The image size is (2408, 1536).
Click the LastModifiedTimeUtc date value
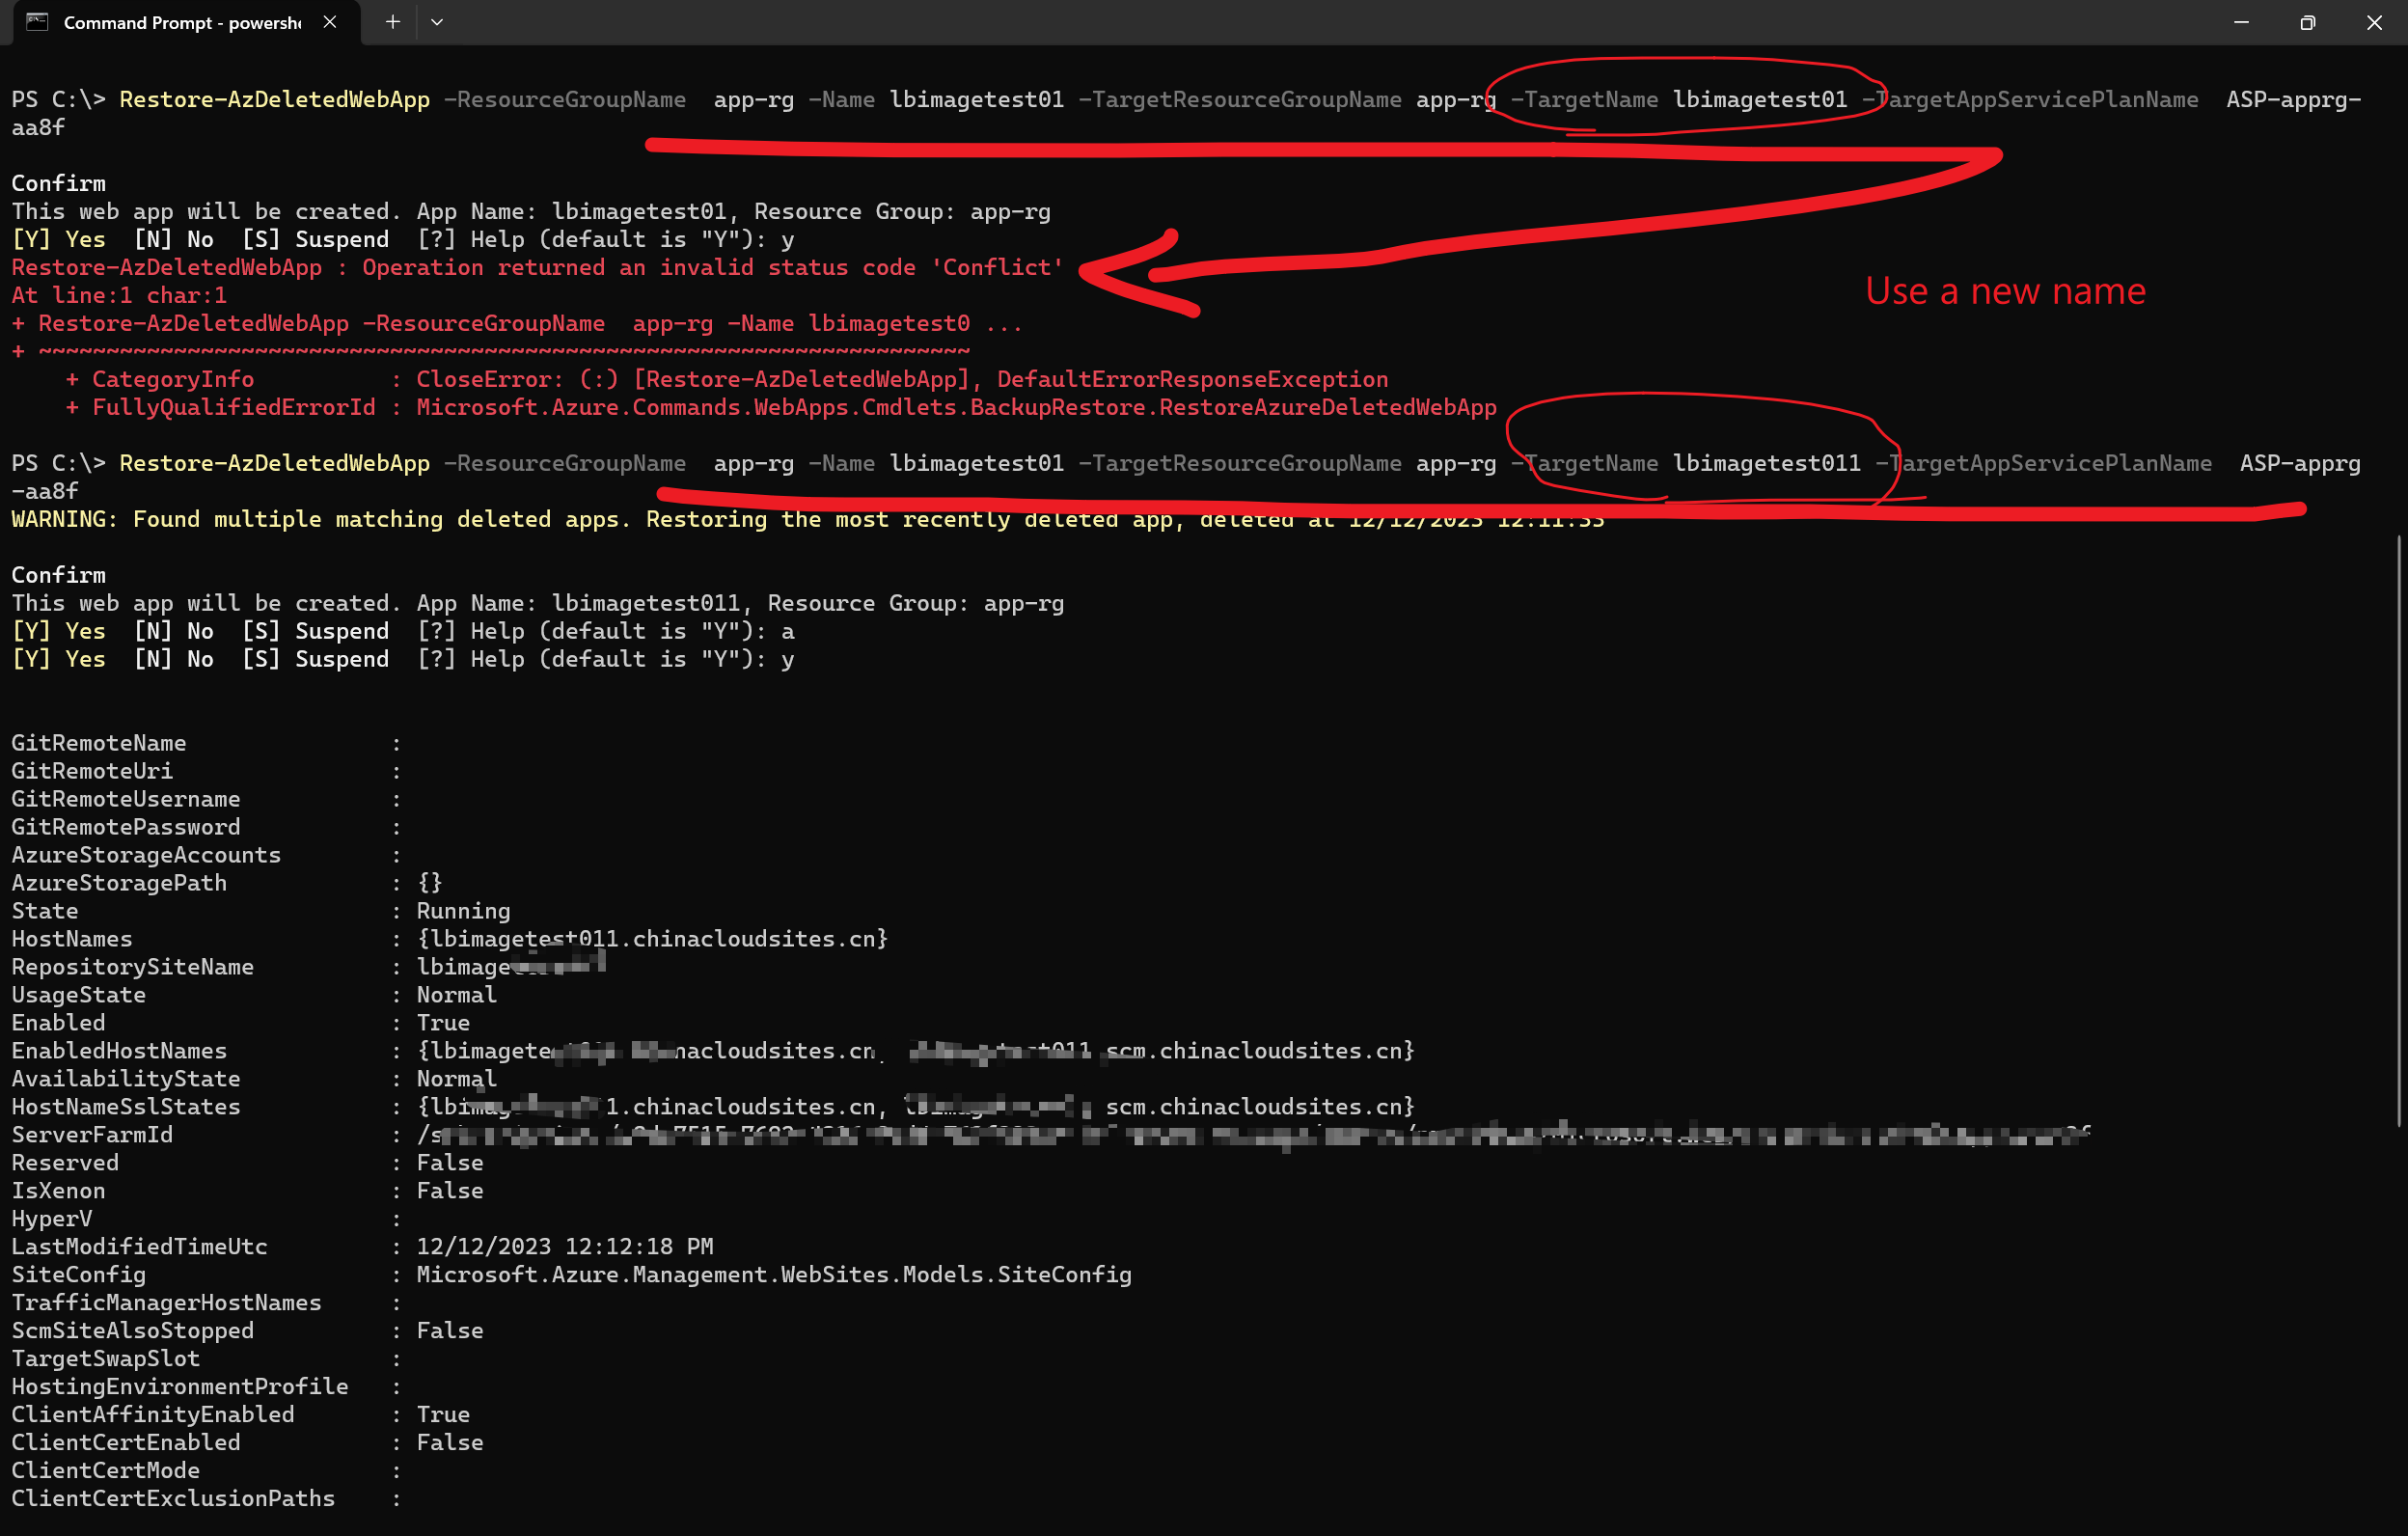(x=564, y=1247)
